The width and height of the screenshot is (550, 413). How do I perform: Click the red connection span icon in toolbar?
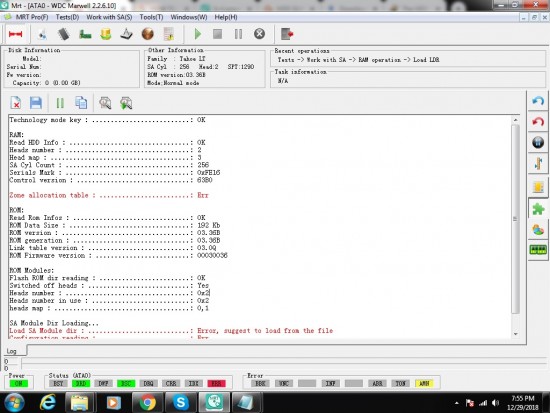point(15,34)
